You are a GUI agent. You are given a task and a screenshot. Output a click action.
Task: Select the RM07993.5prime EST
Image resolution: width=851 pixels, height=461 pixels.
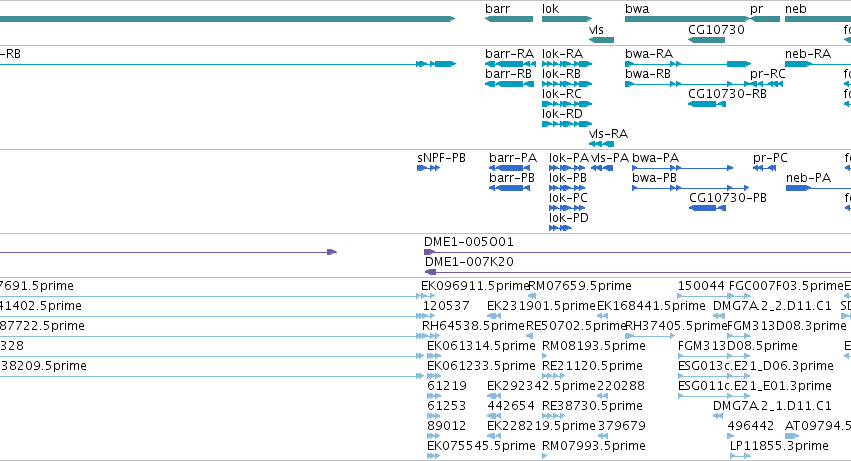click(x=545, y=456)
